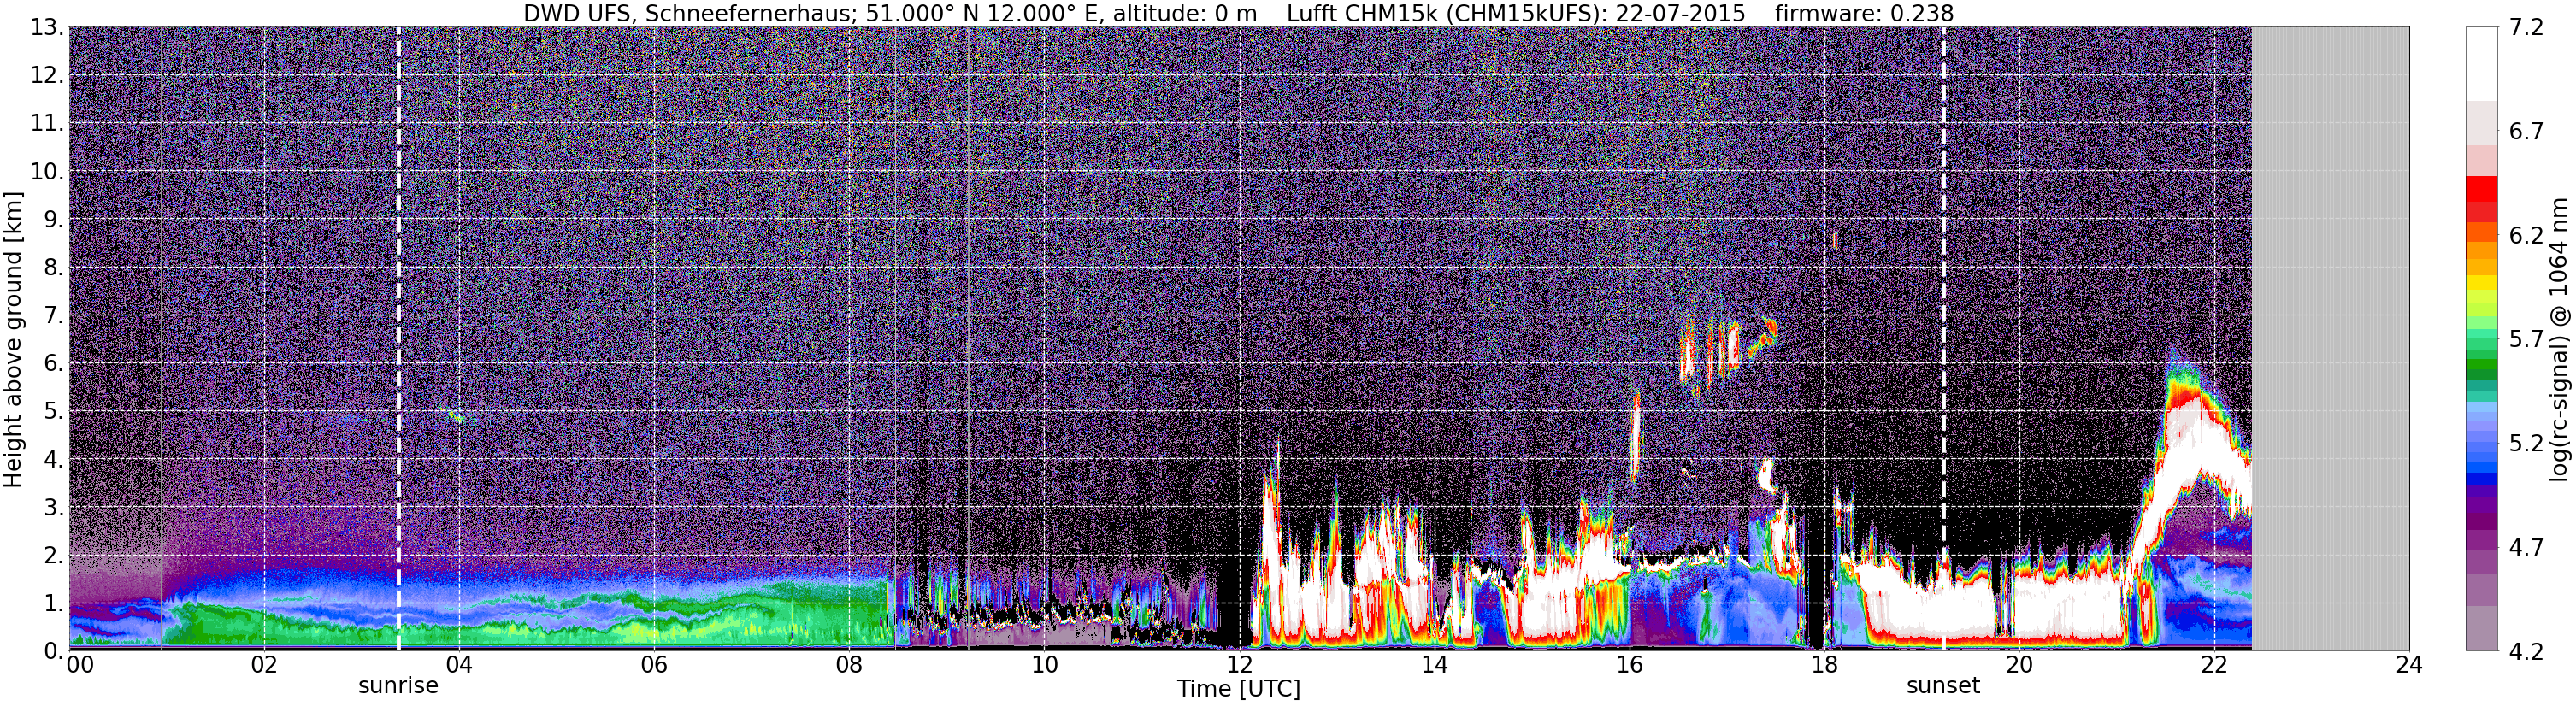
Task: Click the dashed sunrise marker line
Action: [x=398, y=338]
